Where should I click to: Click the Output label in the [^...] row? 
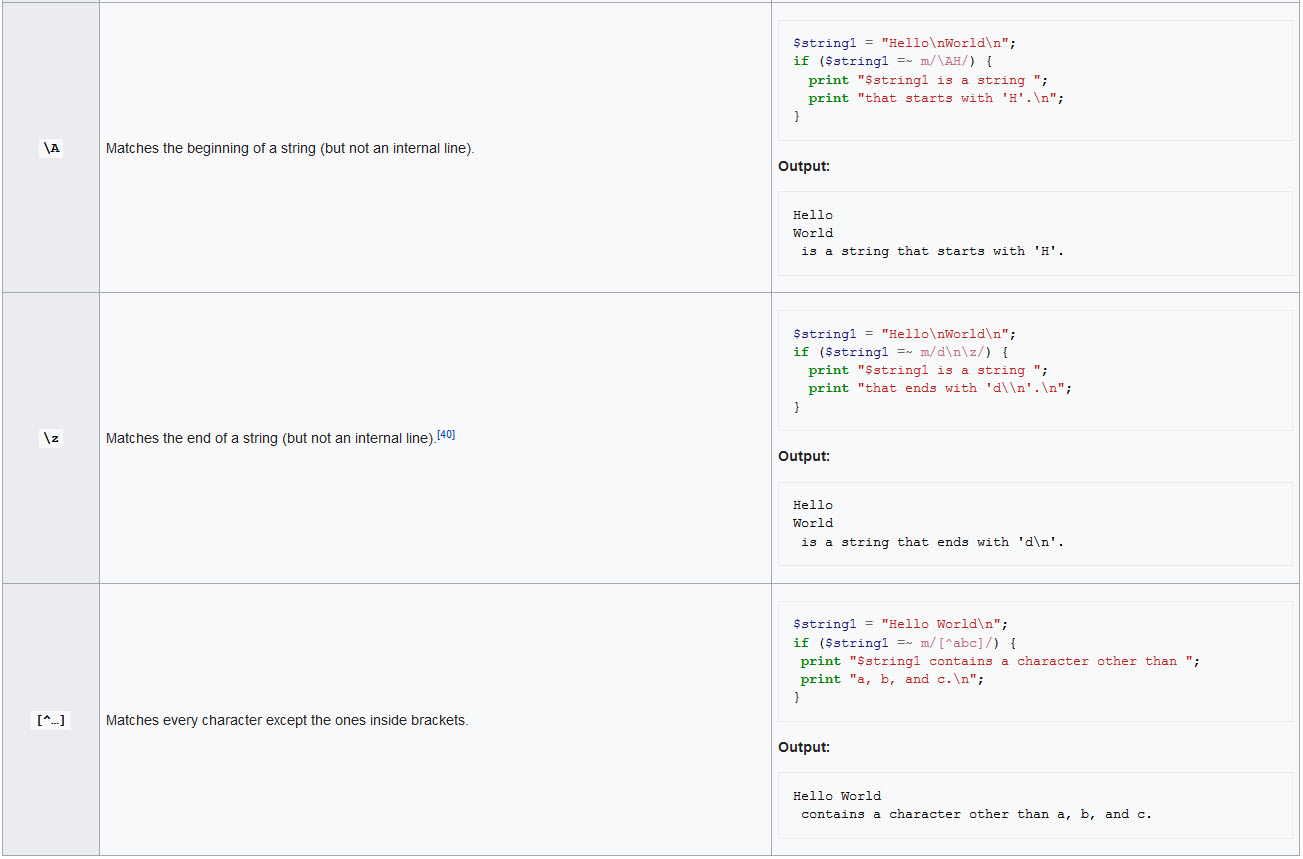(x=804, y=747)
